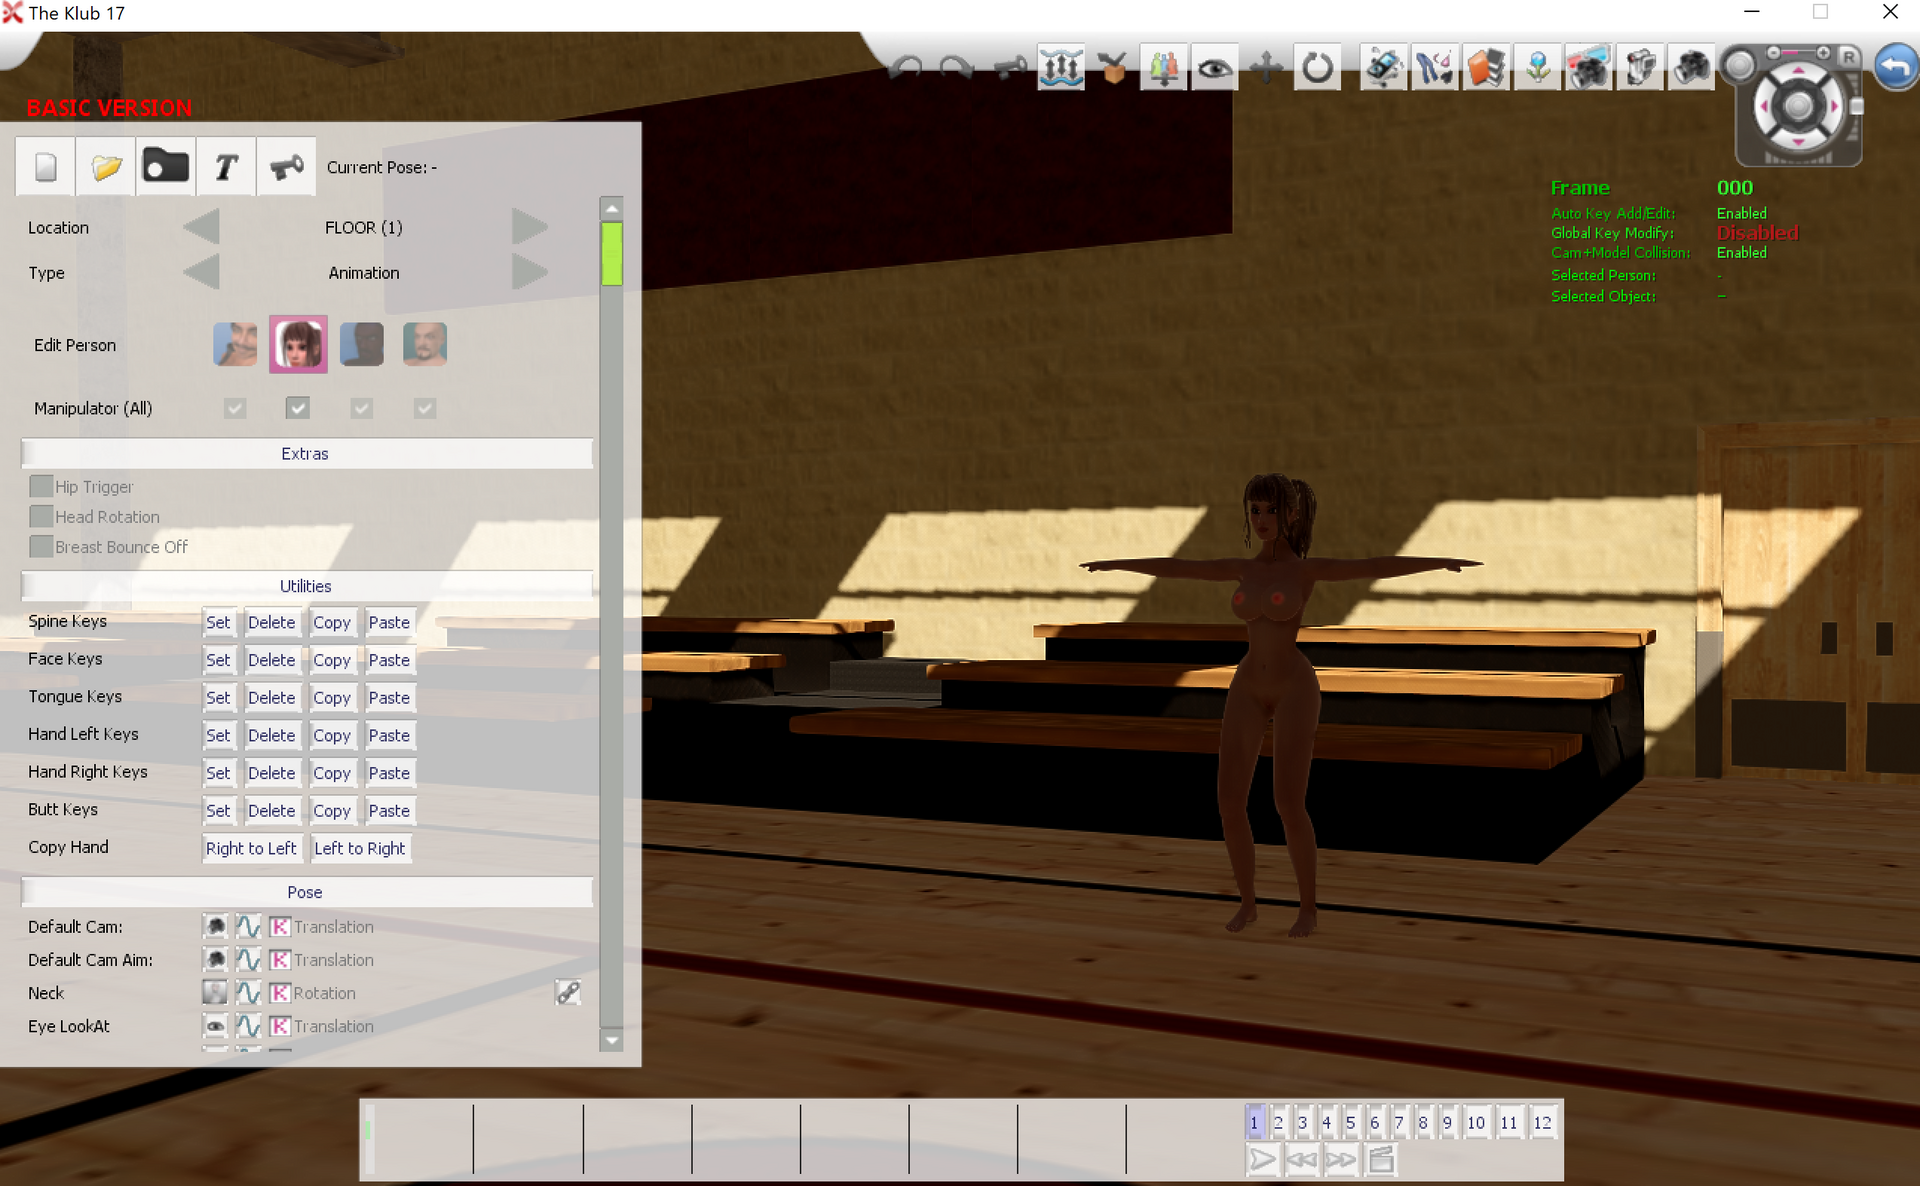Click the photo camera screenshot icon
The image size is (1920, 1186).
tap(1691, 68)
